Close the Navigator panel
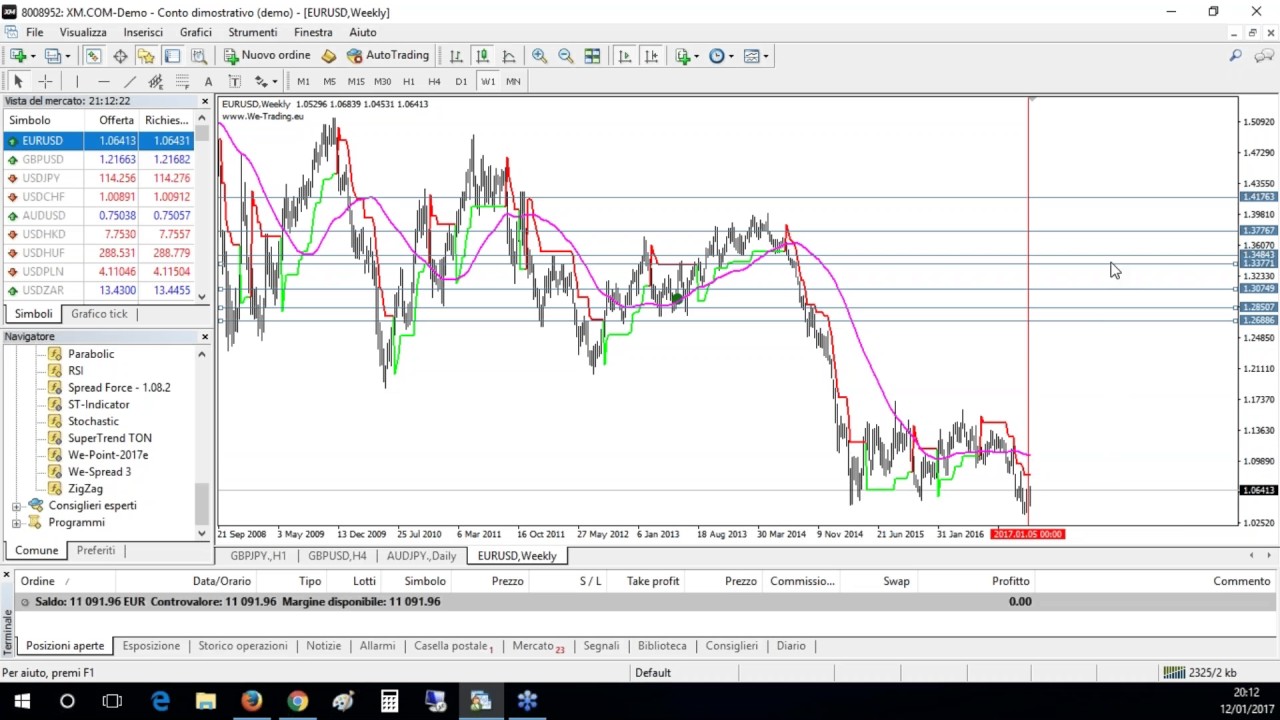Screen dimensions: 1280x720 [x=205, y=337]
